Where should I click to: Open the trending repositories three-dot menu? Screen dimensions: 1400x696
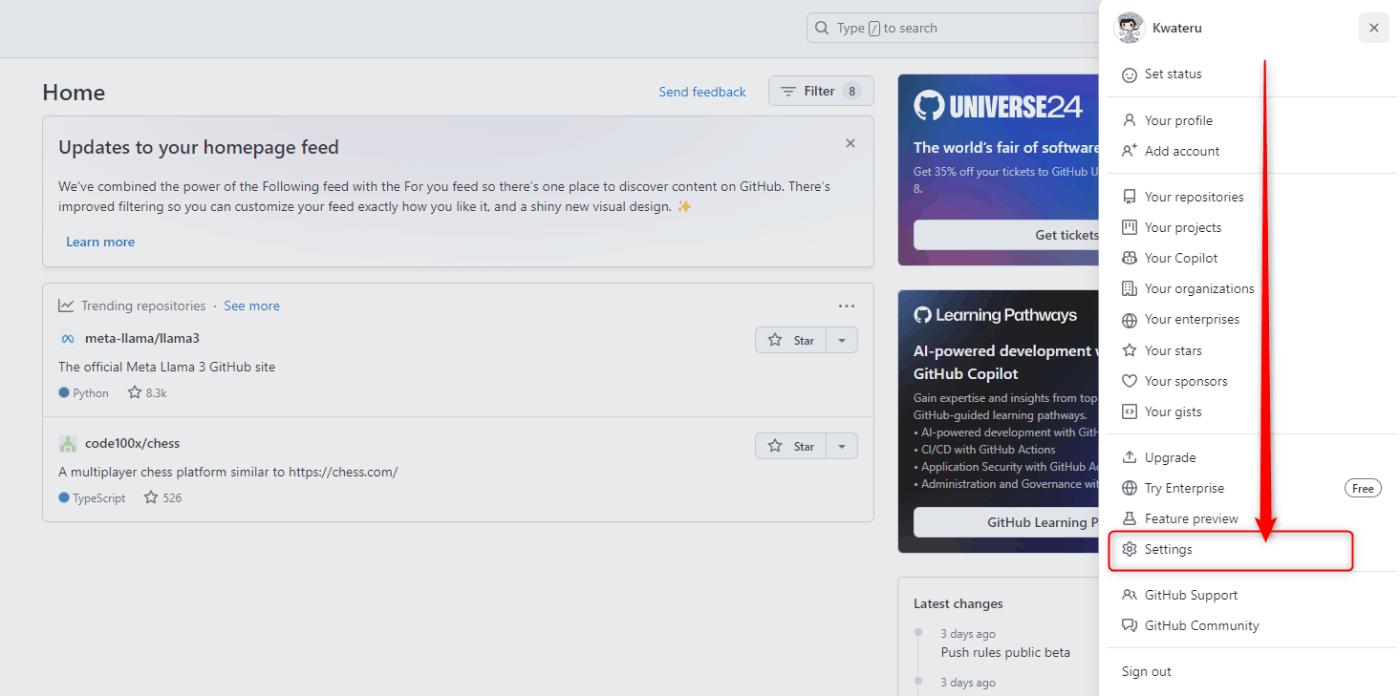tap(846, 306)
